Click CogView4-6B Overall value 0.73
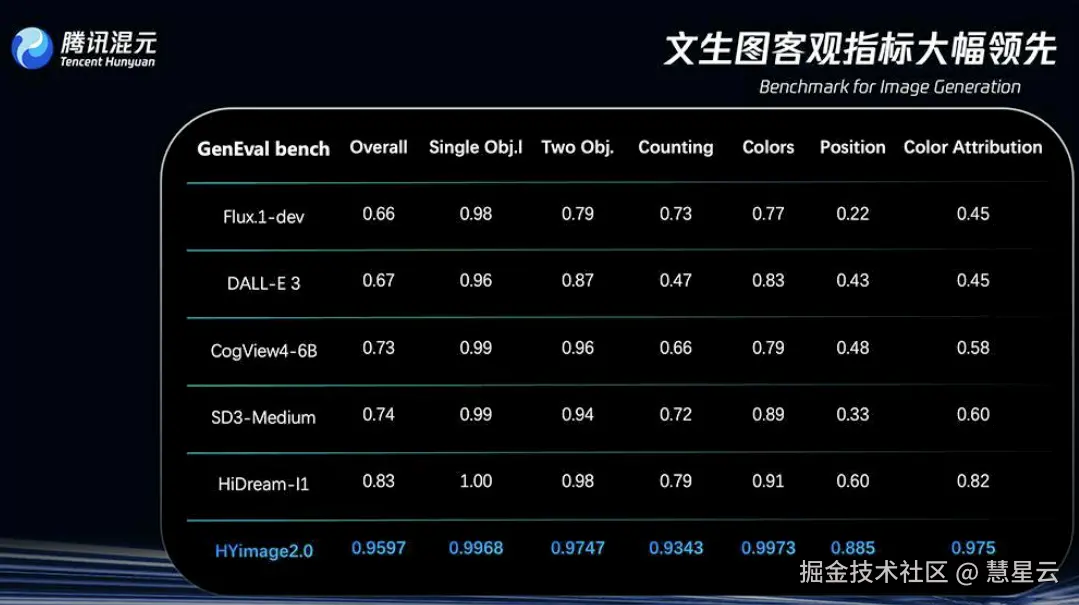The image size is (1079, 605). pos(378,348)
